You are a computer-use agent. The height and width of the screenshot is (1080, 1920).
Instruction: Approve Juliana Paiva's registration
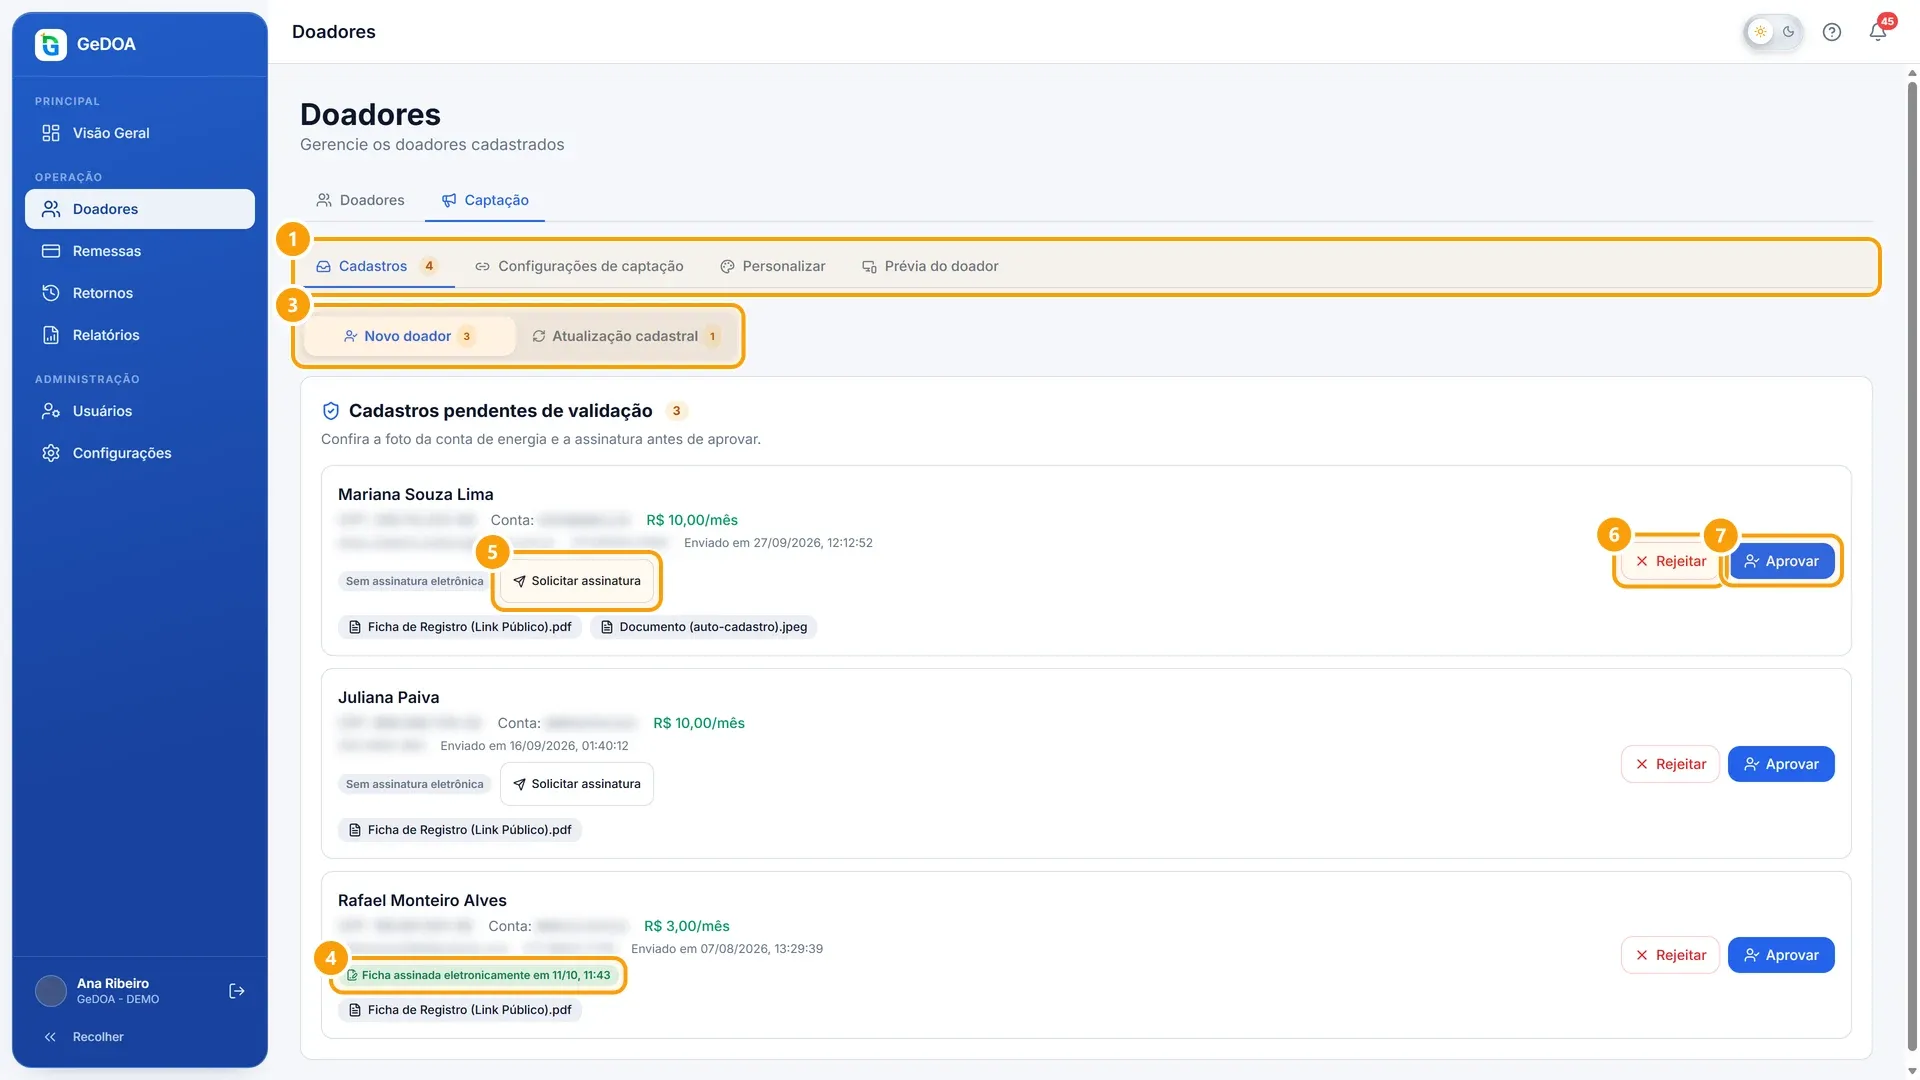click(x=1781, y=764)
